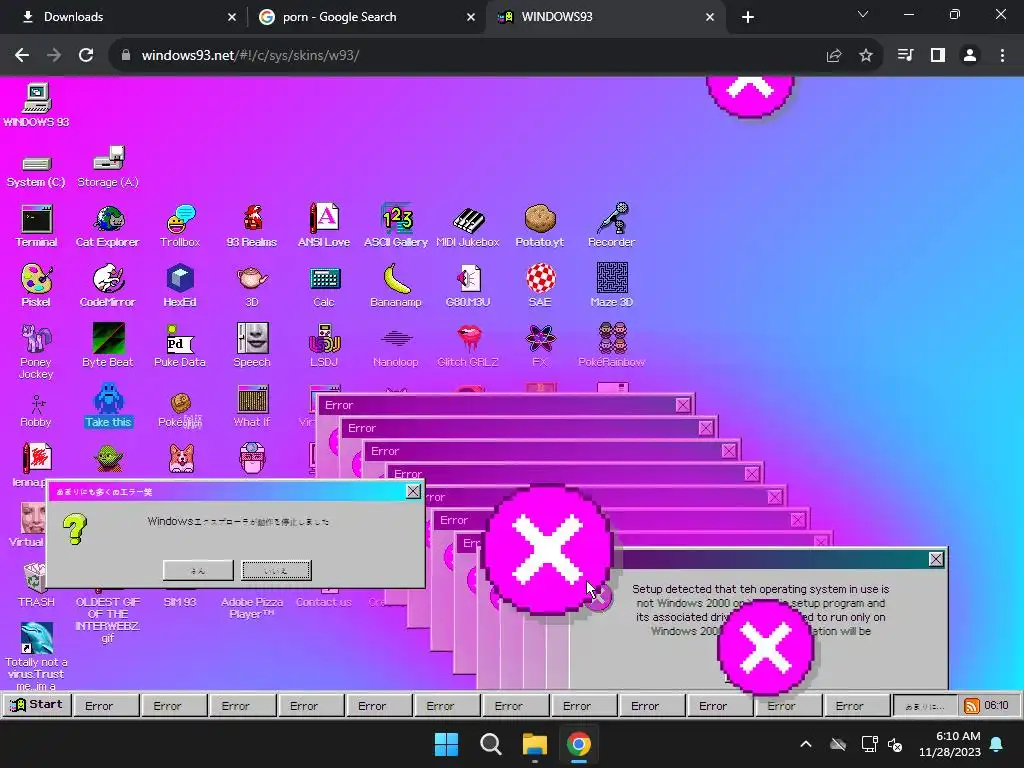Open the Potato.yt icon
Screen dimensions: 1024x768
click(539, 226)
